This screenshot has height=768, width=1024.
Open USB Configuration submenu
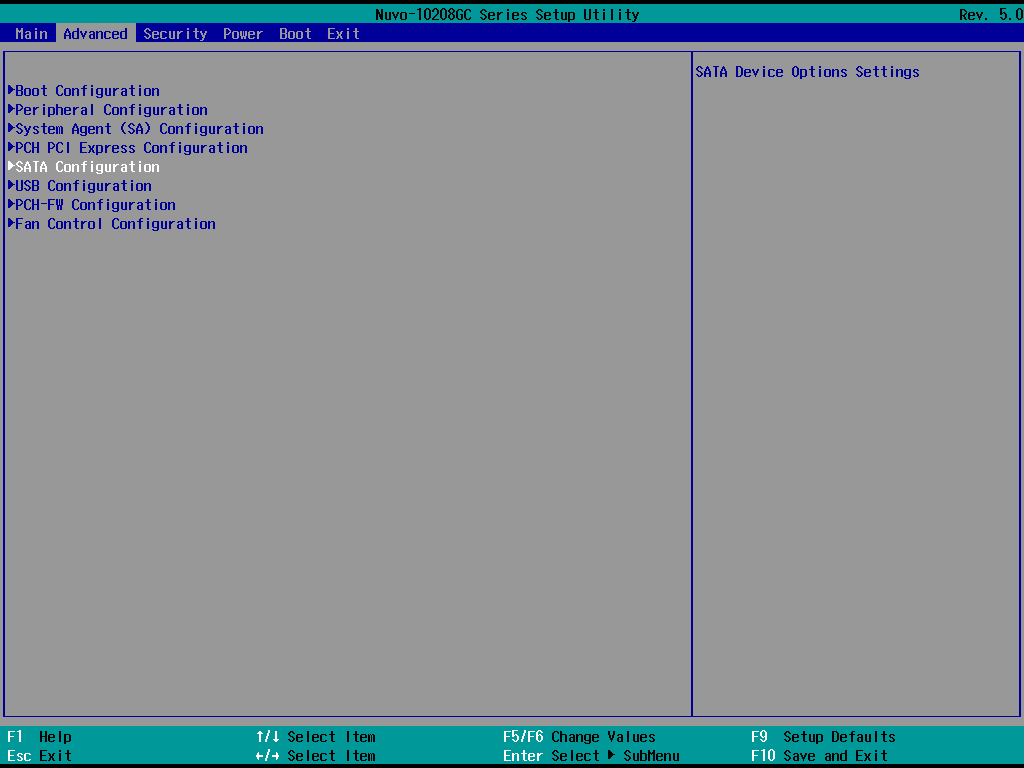[83, 186]
